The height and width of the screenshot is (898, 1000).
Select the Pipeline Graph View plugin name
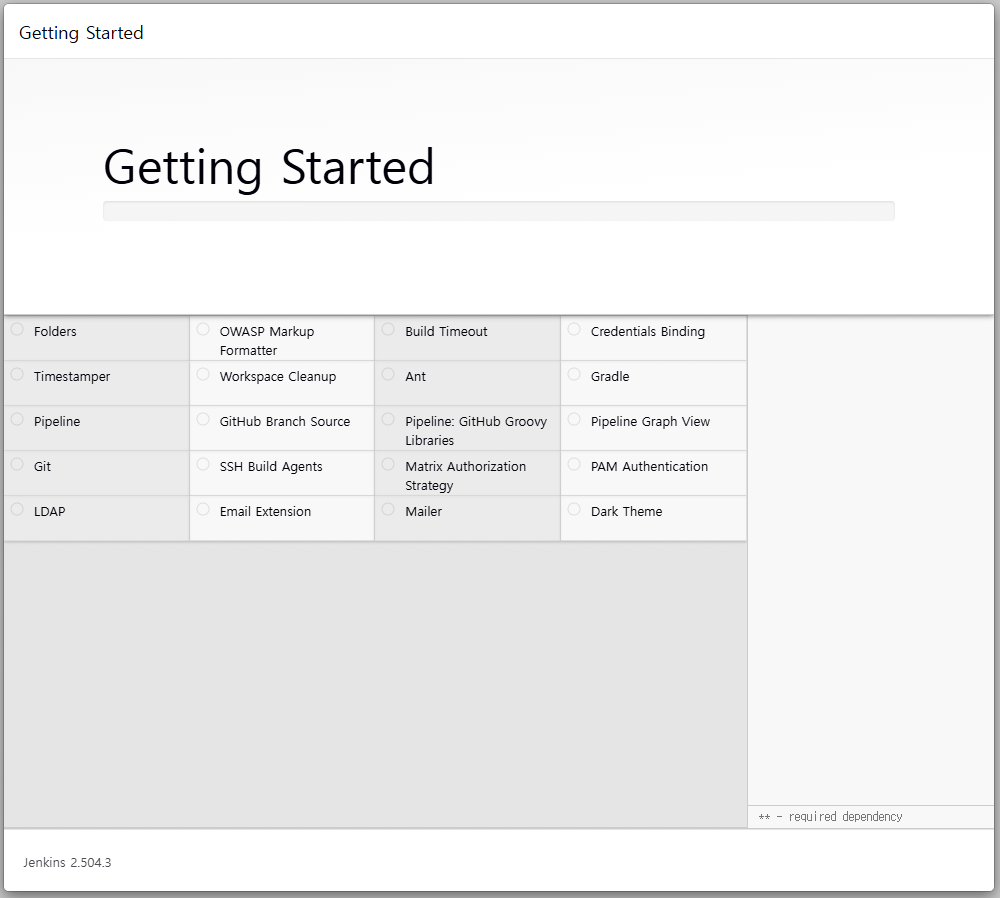click(650, 422)
